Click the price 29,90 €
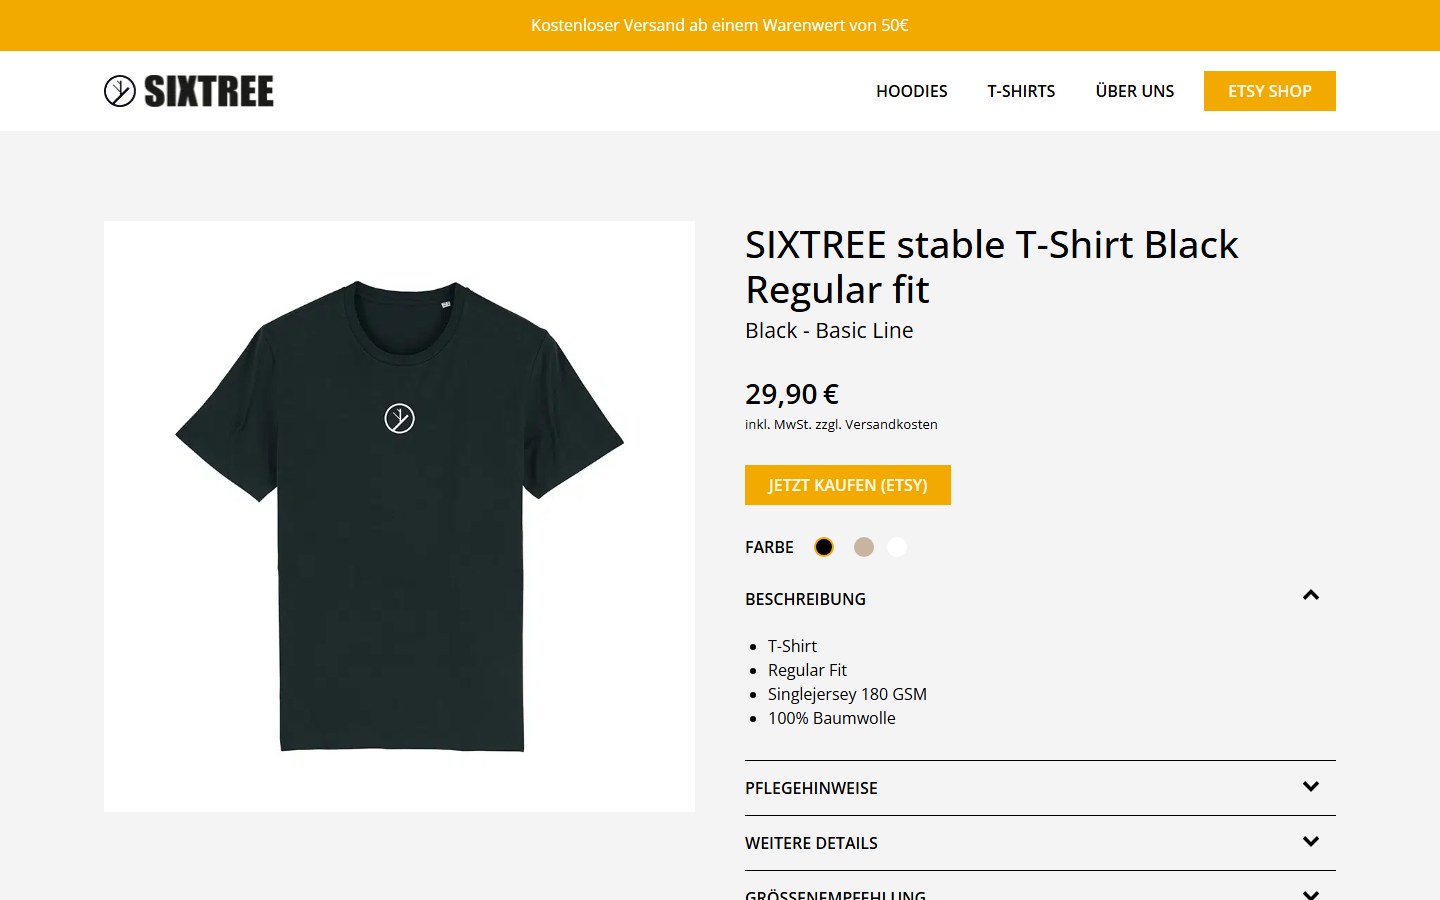 coord(792,394)
